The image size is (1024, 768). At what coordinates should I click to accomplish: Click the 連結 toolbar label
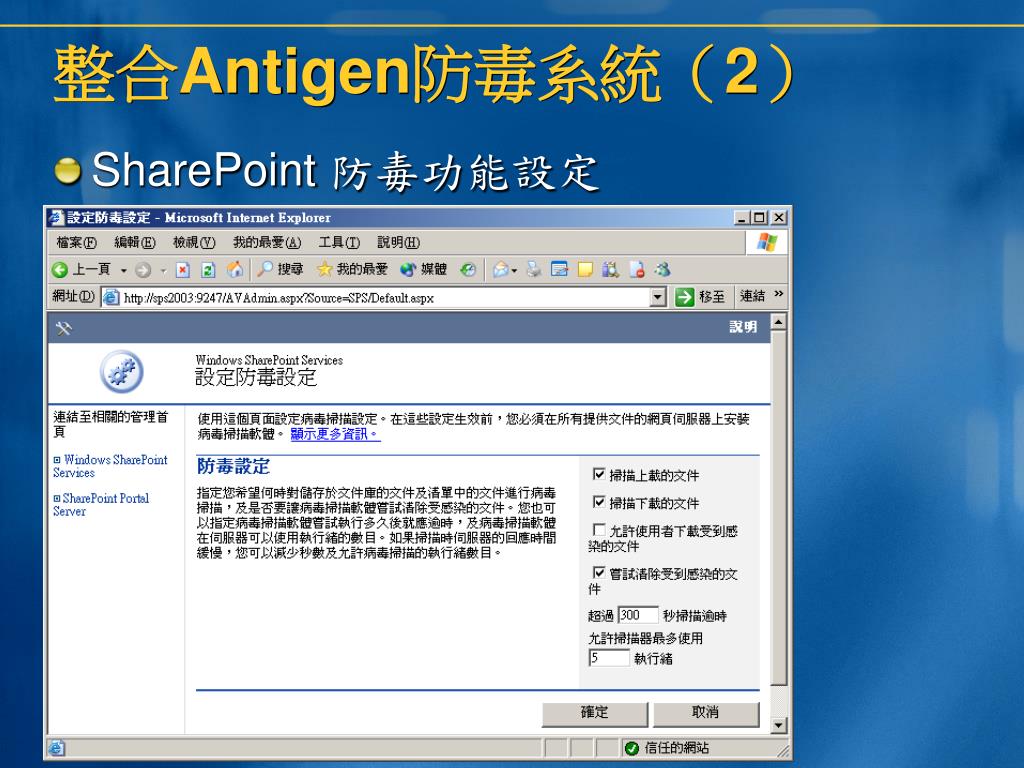752,296
